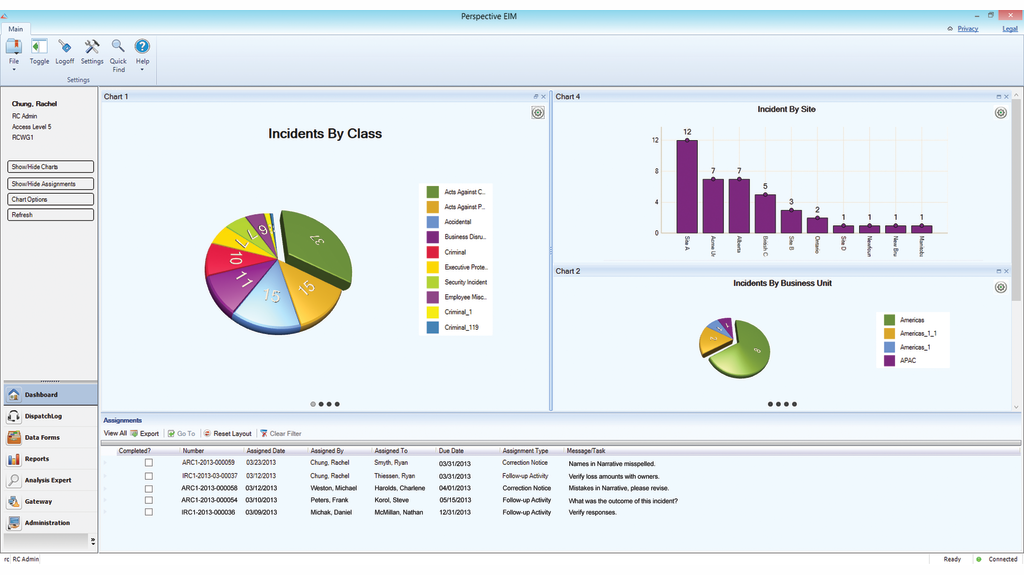Click the Show/Hide Charts button

pyautogui.click(x=51, y=167)
